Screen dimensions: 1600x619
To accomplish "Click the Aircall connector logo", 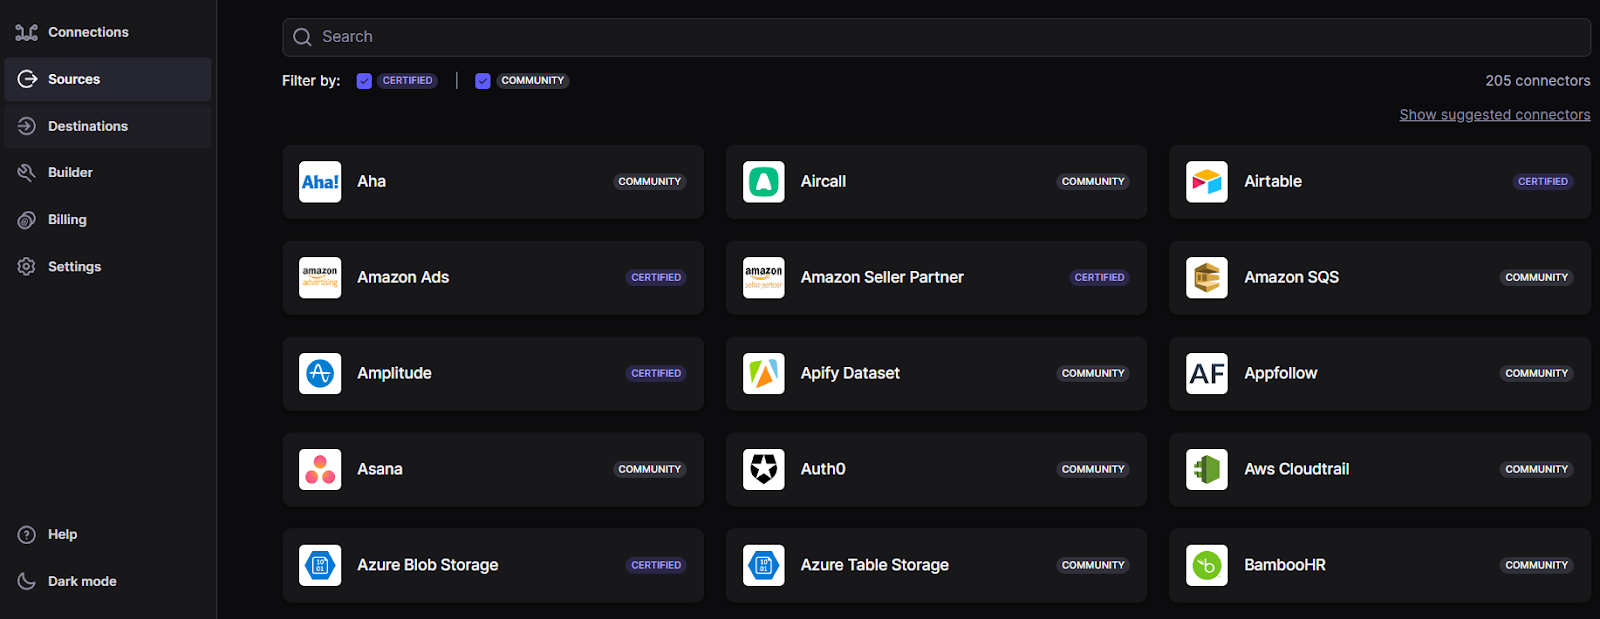I will point(764,182).
